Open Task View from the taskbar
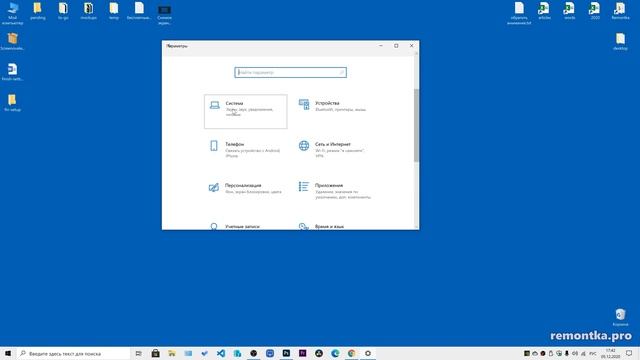The height and width of the screenshot is (360, 640). click(138, 353)
